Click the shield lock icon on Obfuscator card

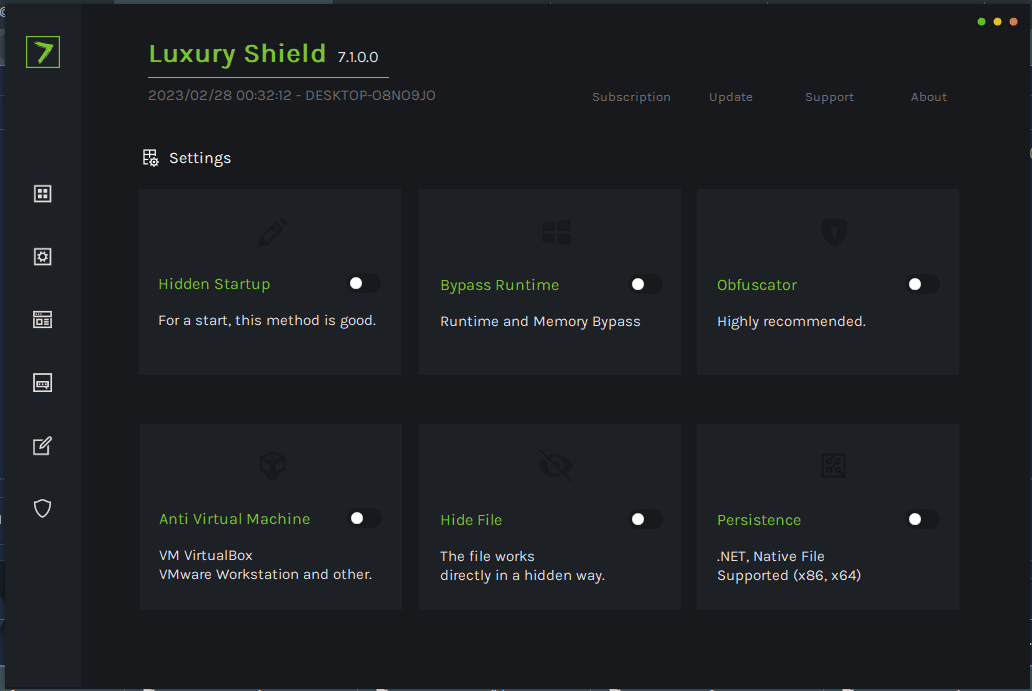pos(834,232)
